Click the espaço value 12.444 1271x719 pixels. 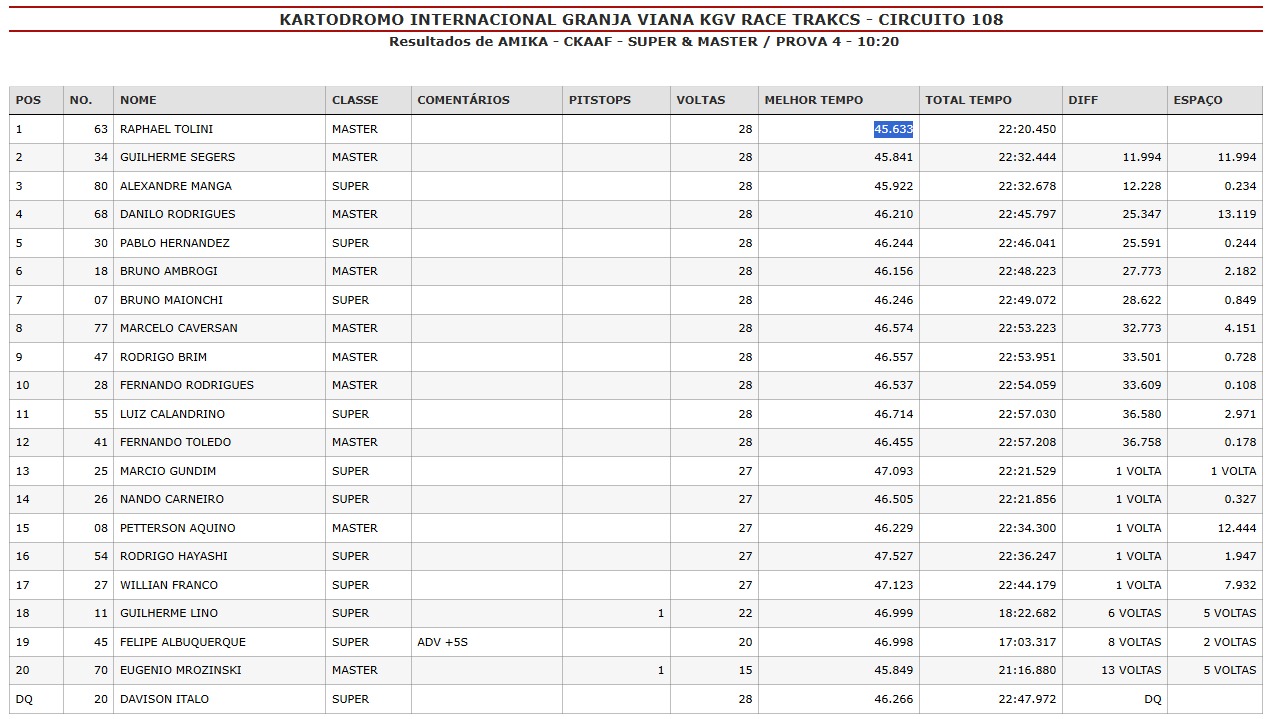pyautogui.click(x=1237, y=528)
